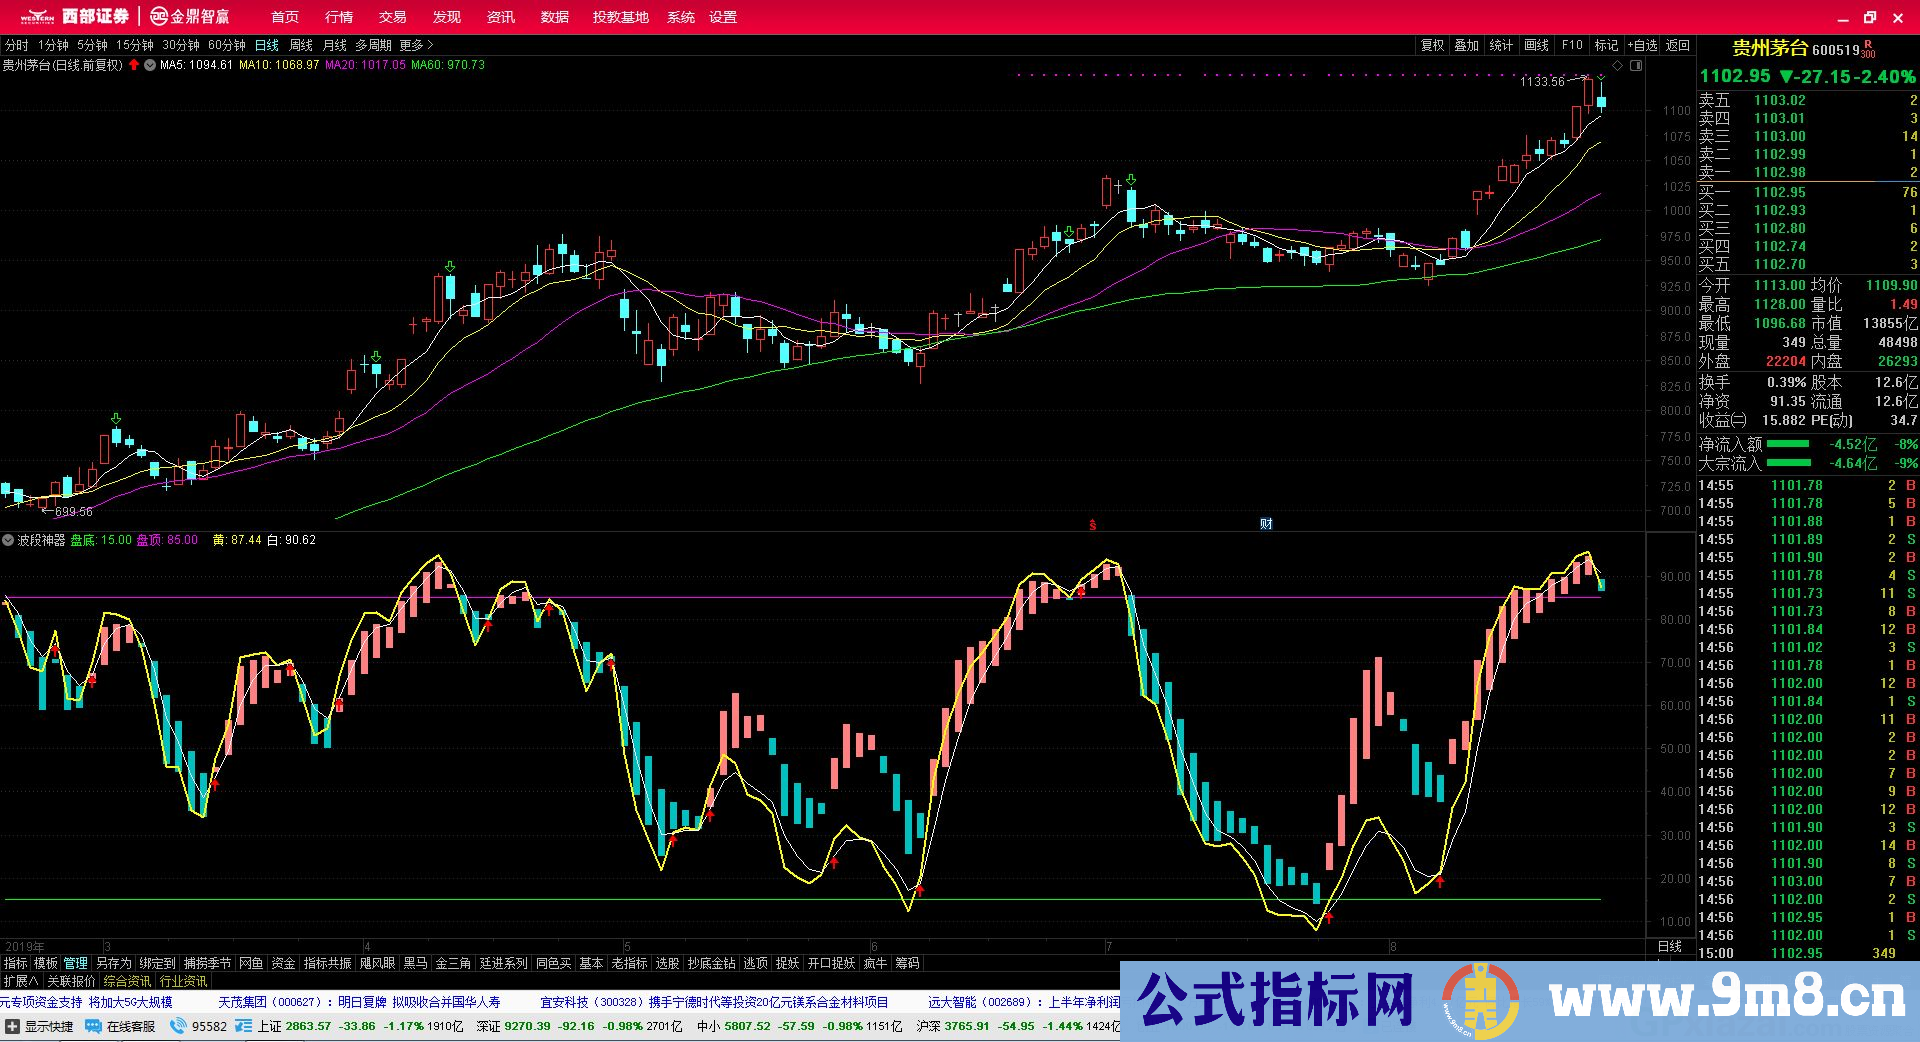Click the 综合资讯 tab
Image resolution: width=1920 pixels, height=1042 pixels.
point(127,981)
